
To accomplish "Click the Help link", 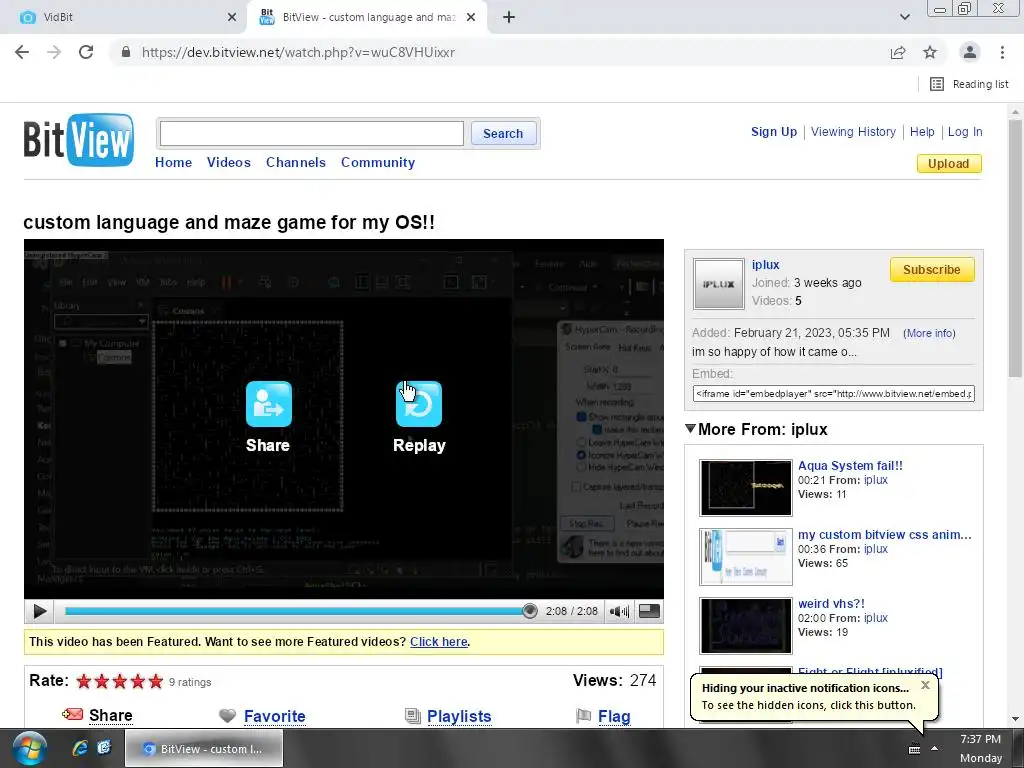I will tap(922, 132).
